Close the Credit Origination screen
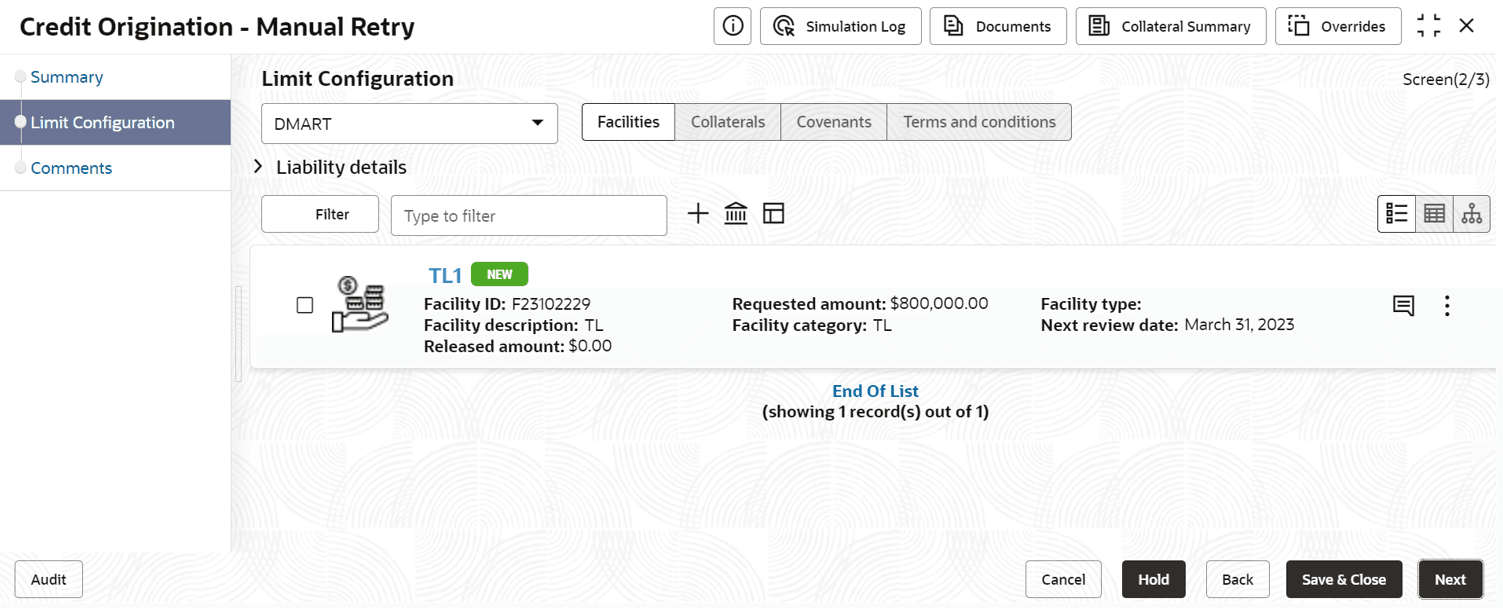 1467,26
